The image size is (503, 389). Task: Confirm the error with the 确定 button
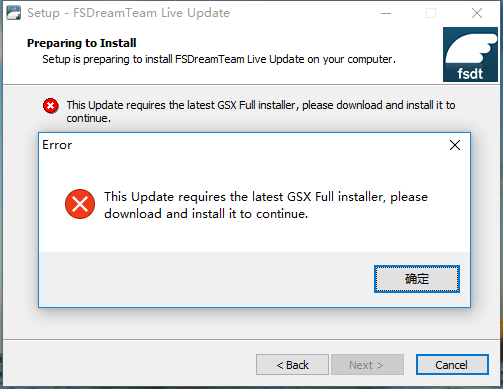[x=417, y=279]
